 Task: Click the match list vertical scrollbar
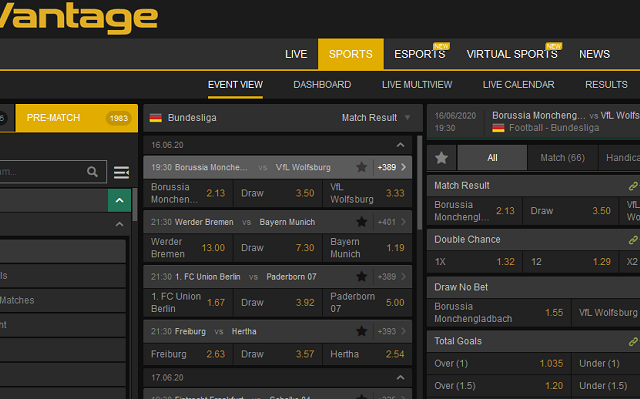pos(419,183)
